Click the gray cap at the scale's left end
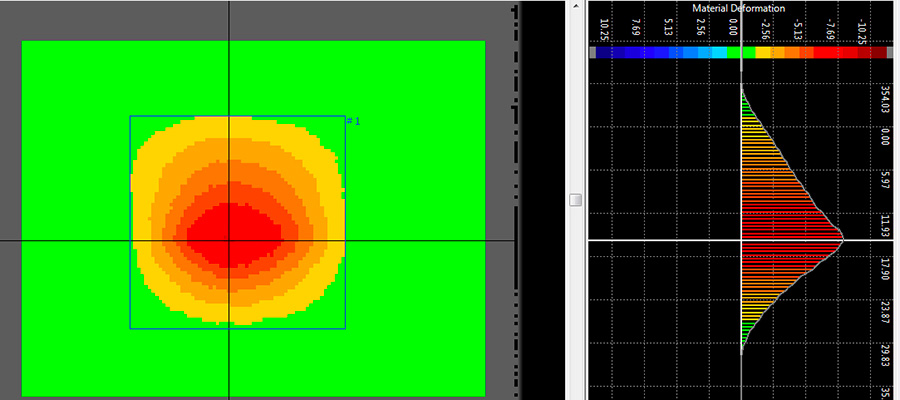Image resolution: width=900 pixels, height=400 pixels. tap(594, 52)
